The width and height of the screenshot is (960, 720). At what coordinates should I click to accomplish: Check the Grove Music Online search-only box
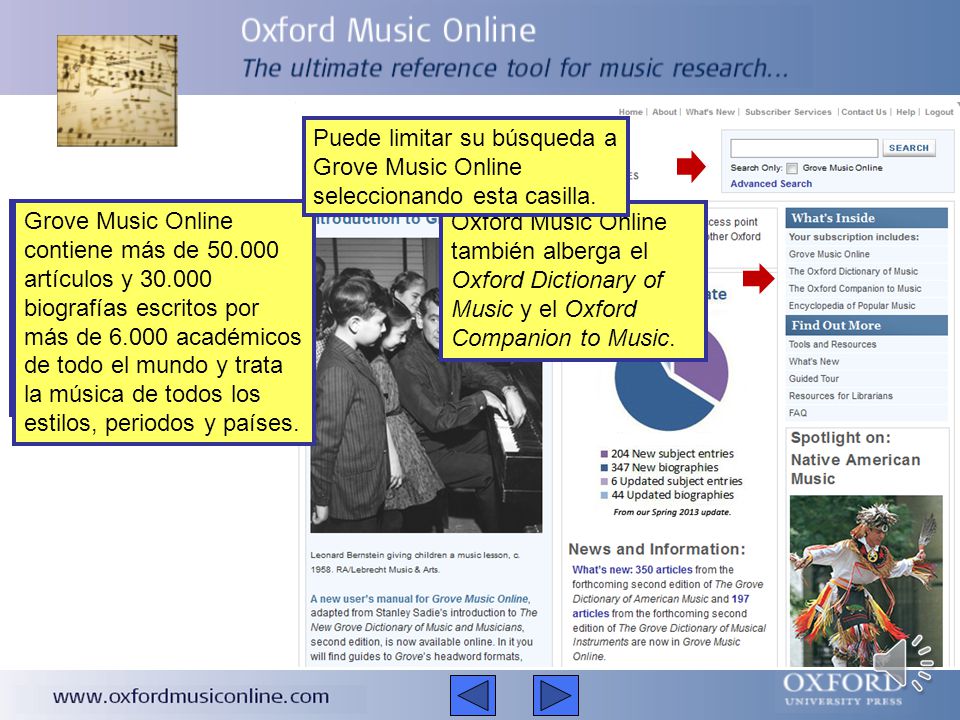[792, 168]
